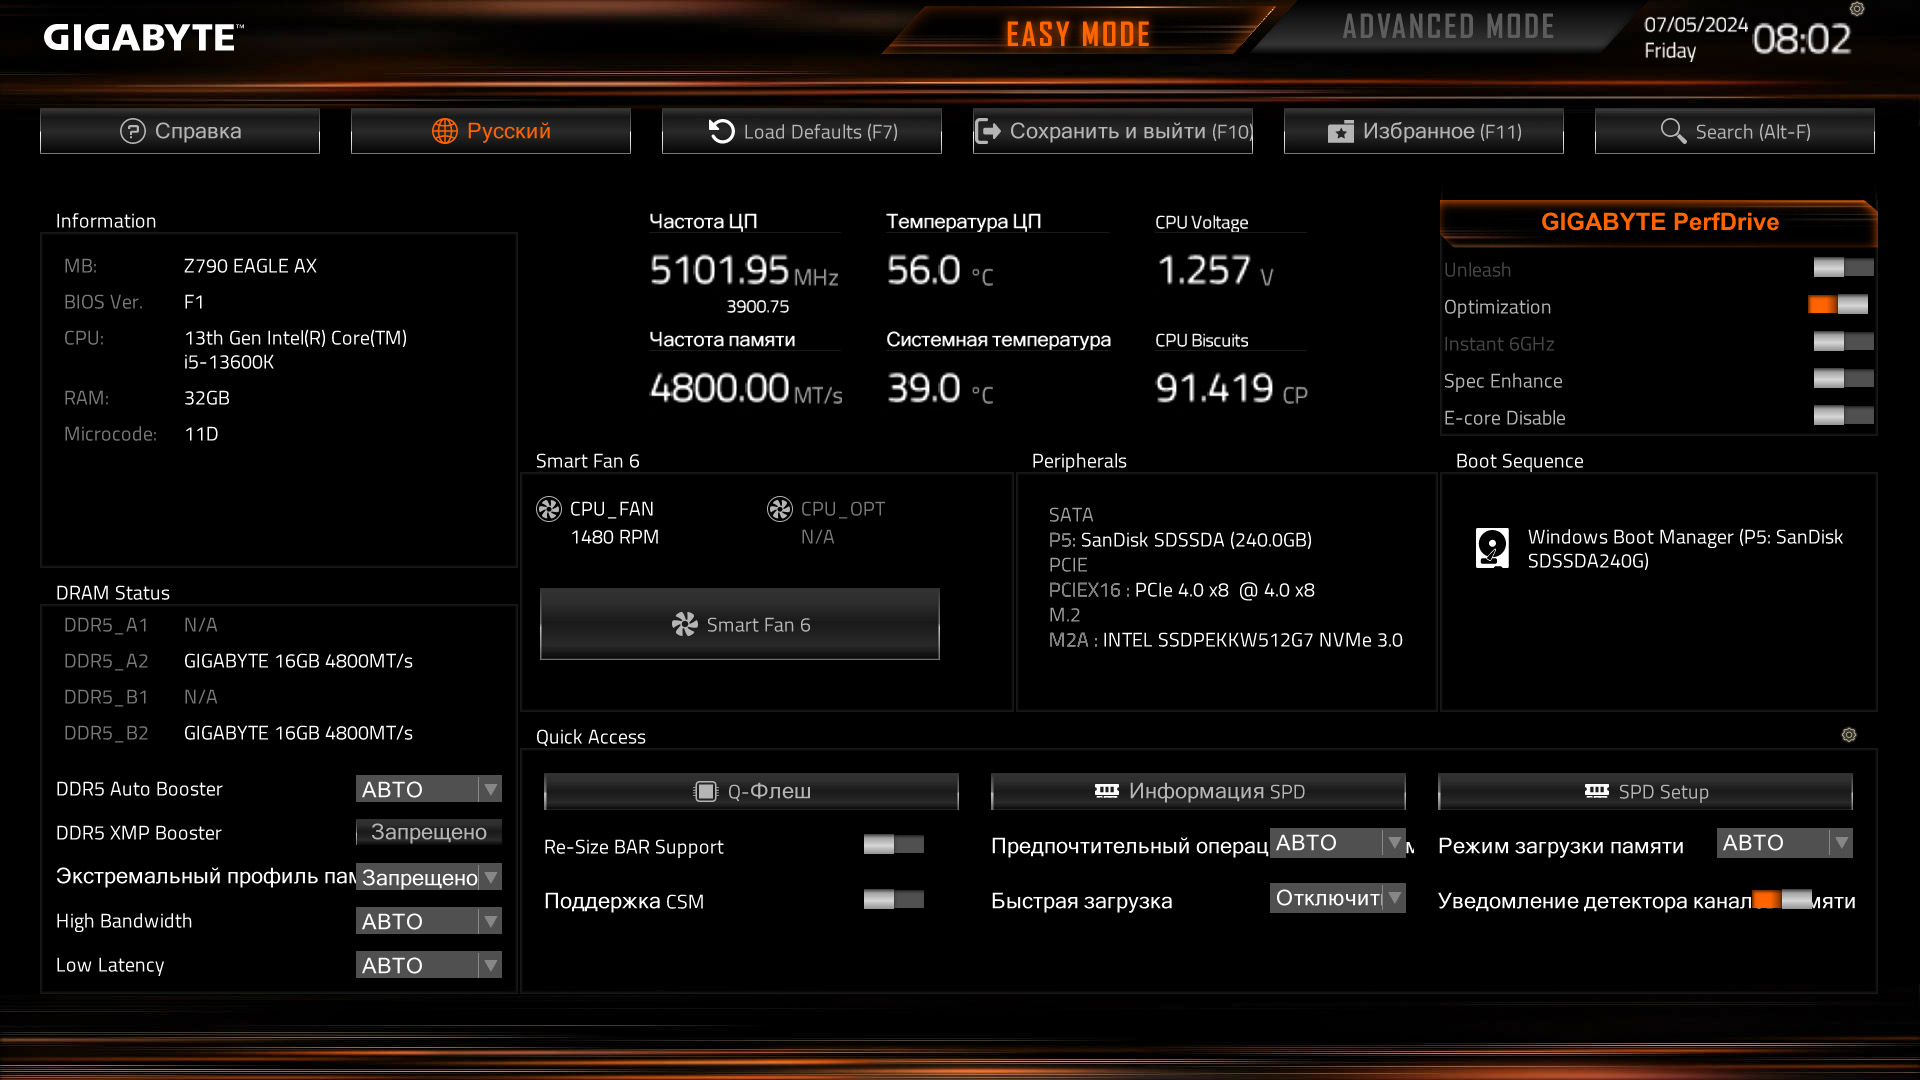Click Load Defaults (F7) button
The width and height of the screenshot is (1920, 1080).
(x=802, y=131)
